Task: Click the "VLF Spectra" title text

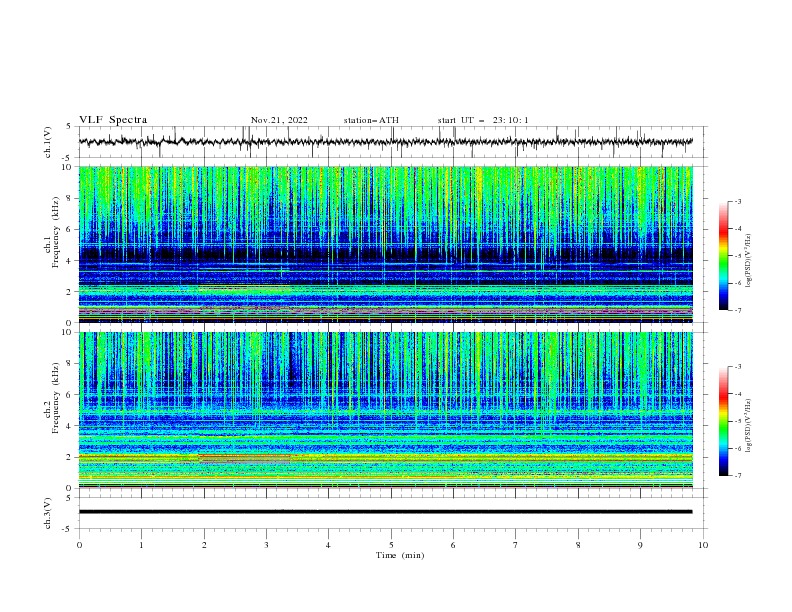Action: coord(113,120)
